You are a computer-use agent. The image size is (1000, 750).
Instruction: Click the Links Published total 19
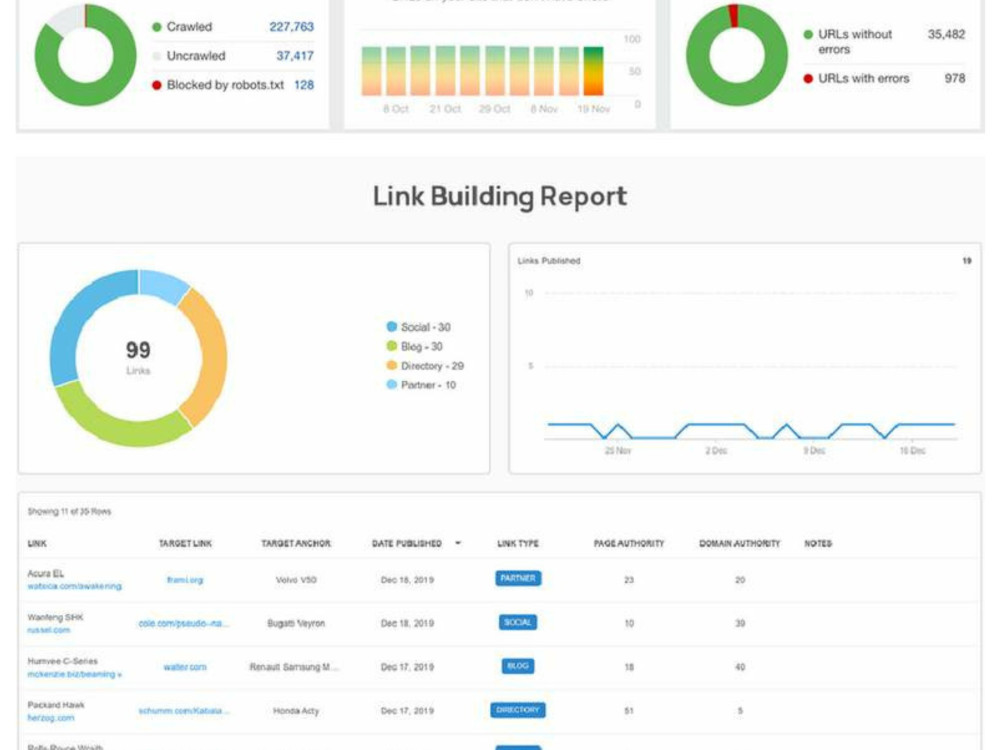[967, 261]
